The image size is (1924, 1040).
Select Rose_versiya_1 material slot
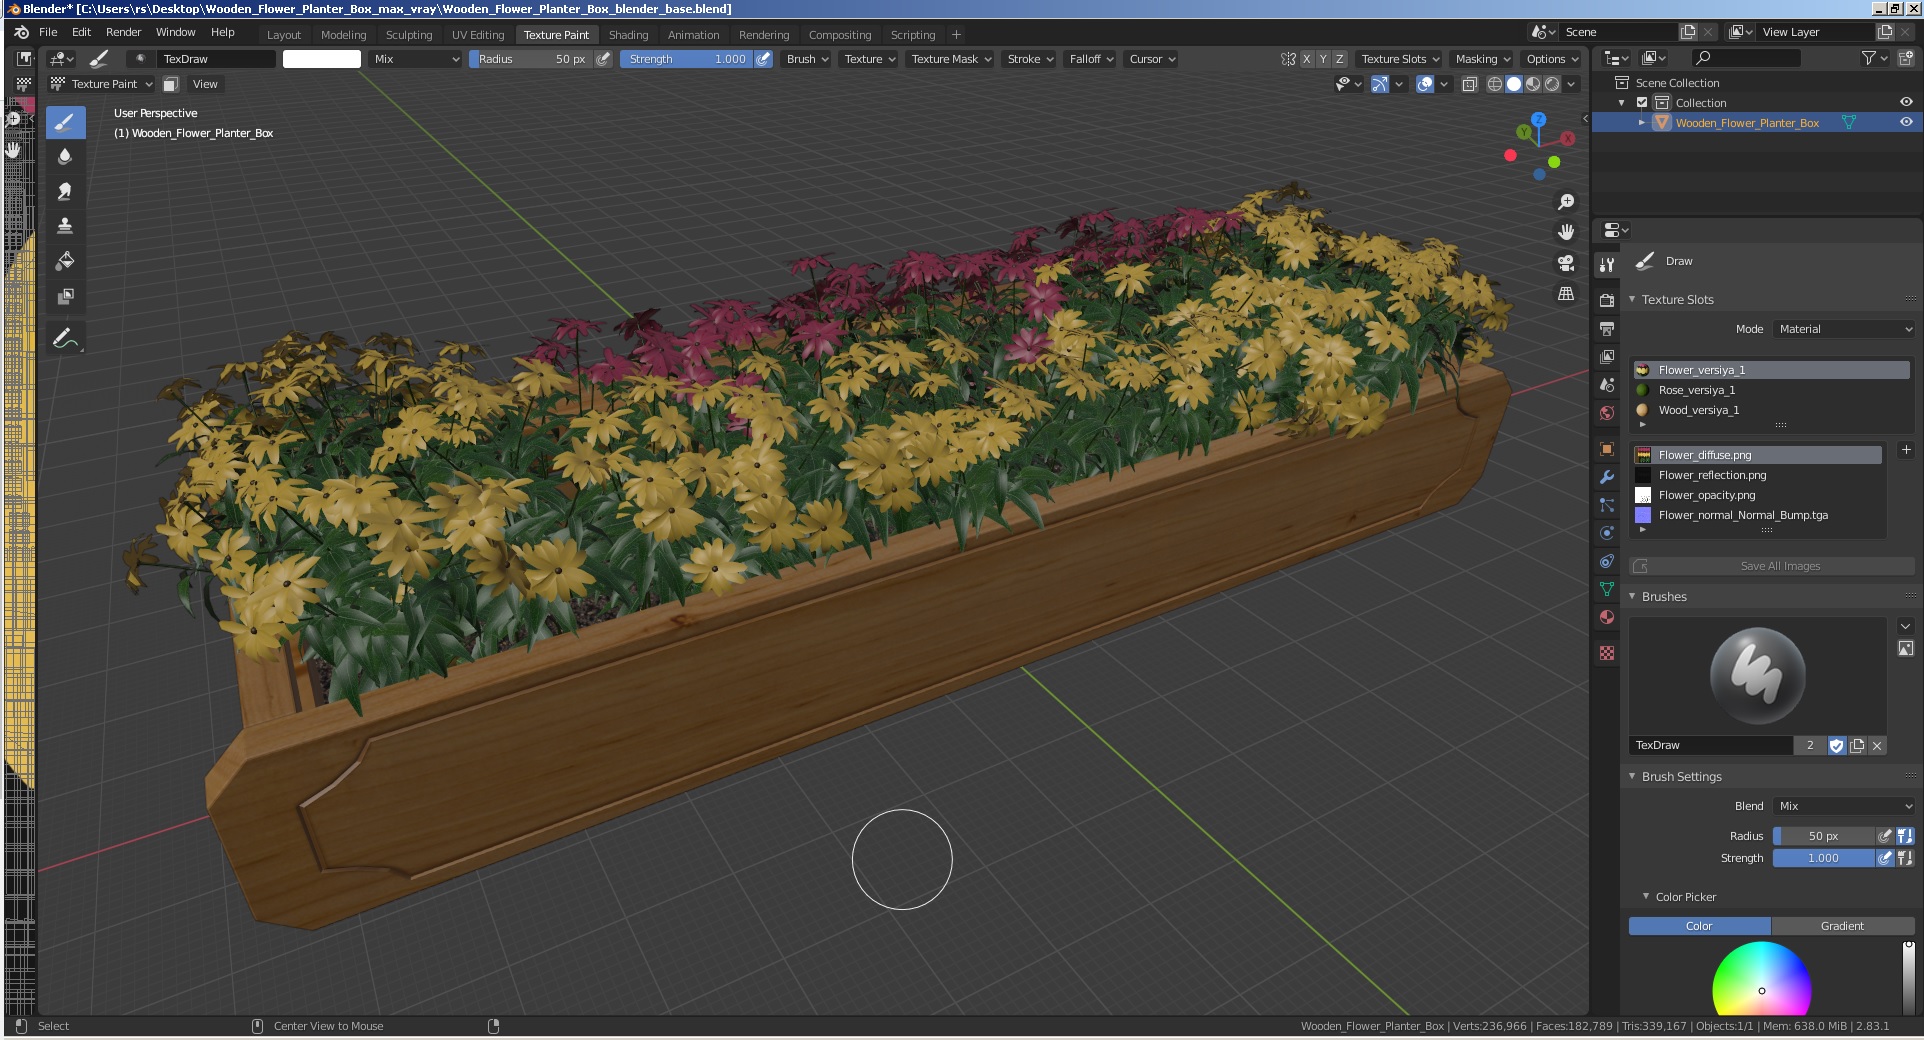1771,390
